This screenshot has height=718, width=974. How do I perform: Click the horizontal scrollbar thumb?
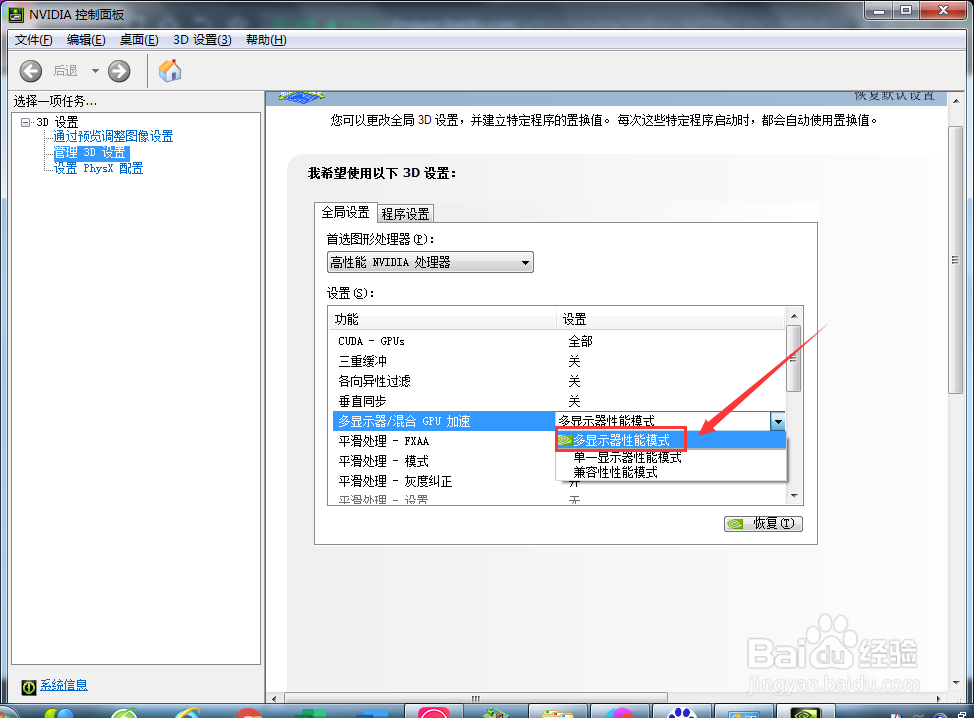click(475, 698)
